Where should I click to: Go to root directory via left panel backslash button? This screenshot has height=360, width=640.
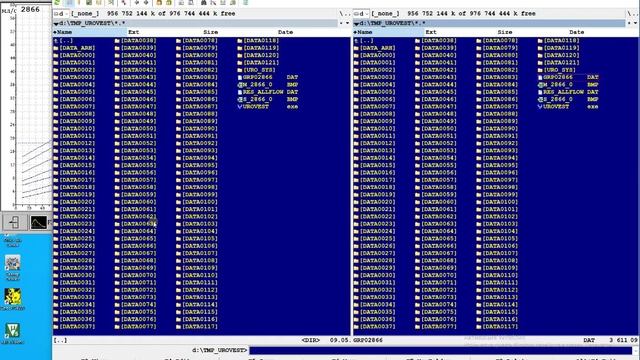[342, 13]
